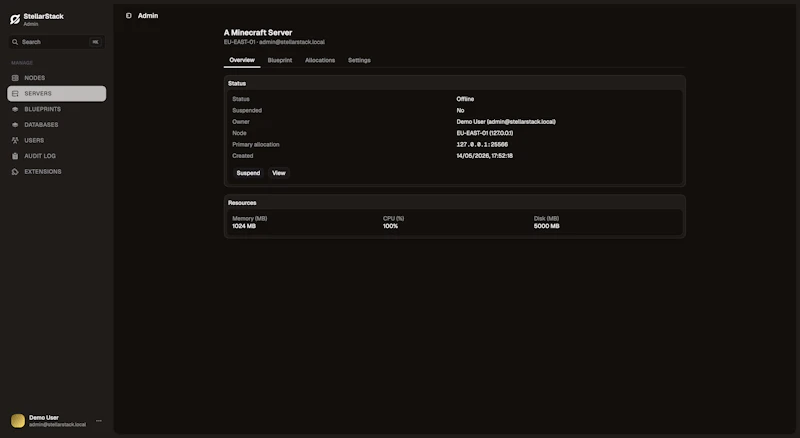Click the Audit Log clipboard icon
The height and width of the screenshot is (438, 800).
coord(15,156)
